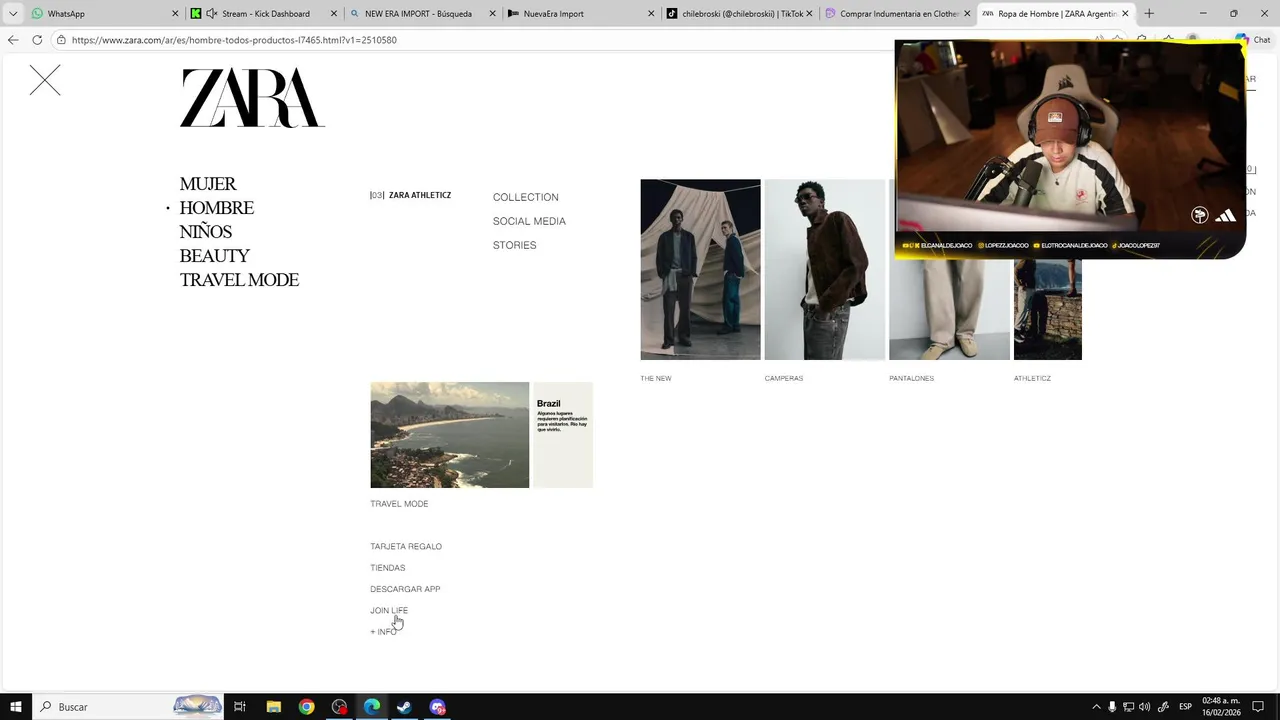The width and height of the screenshot is (1280, 720).
Task: Show hidden system tray icons
Action: point(1096,707)
